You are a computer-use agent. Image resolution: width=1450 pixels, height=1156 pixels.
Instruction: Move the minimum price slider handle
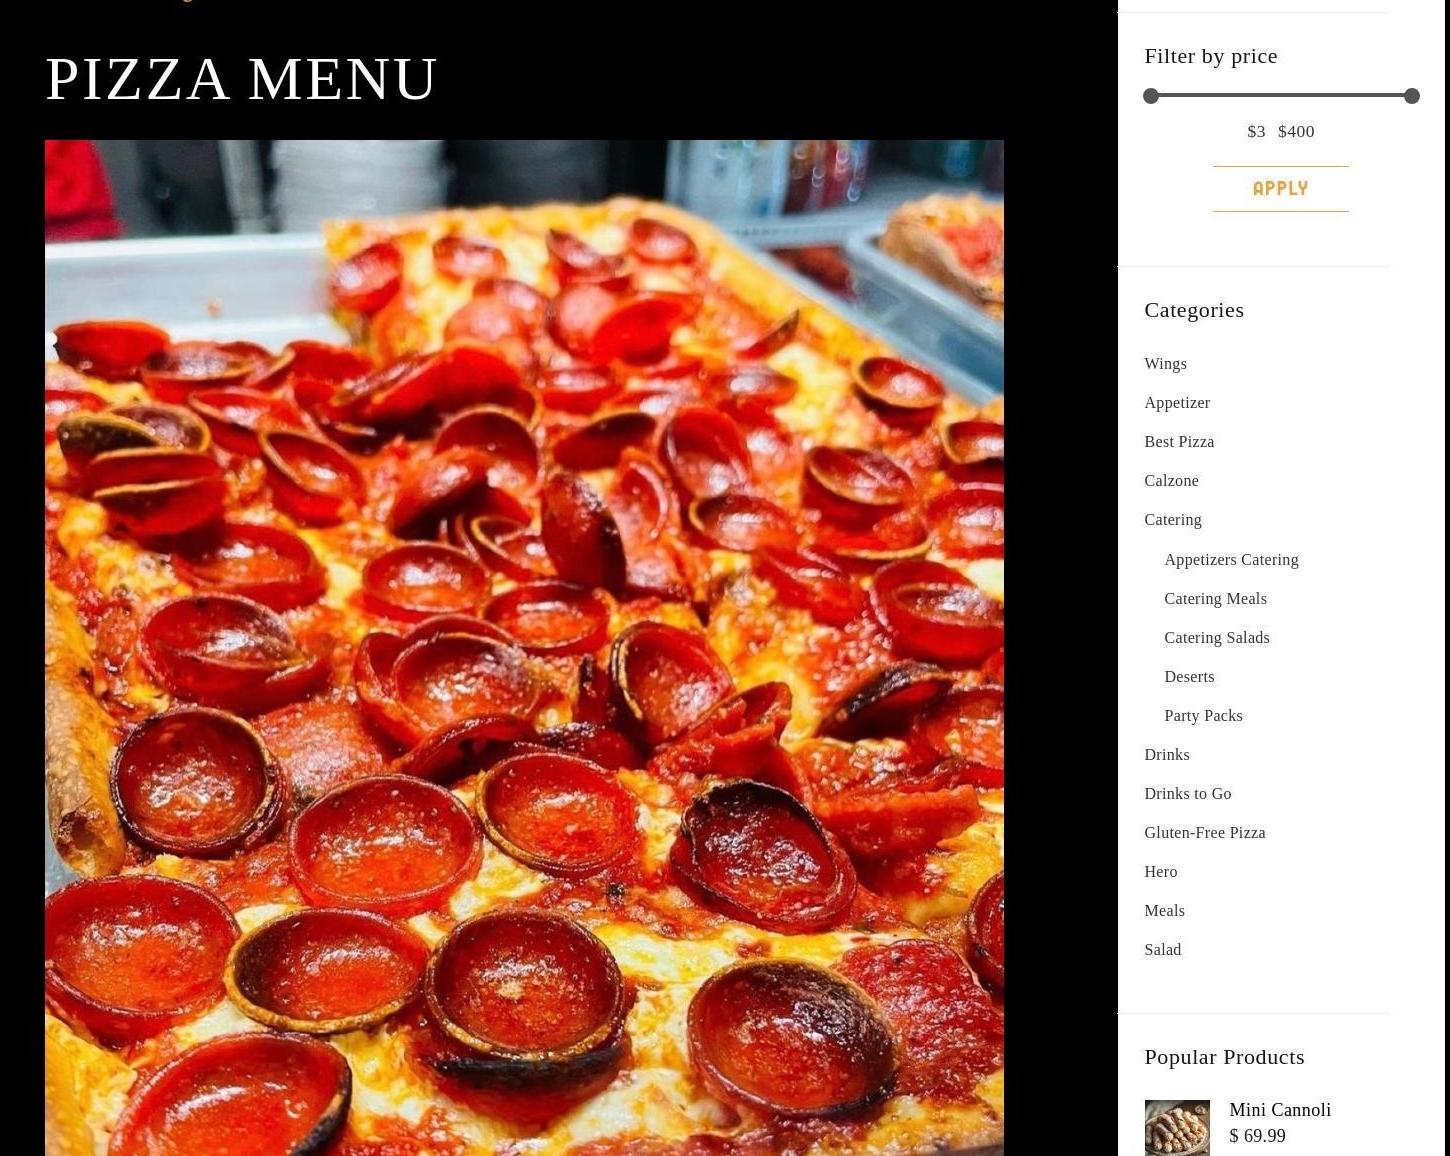coord(1151,96)
